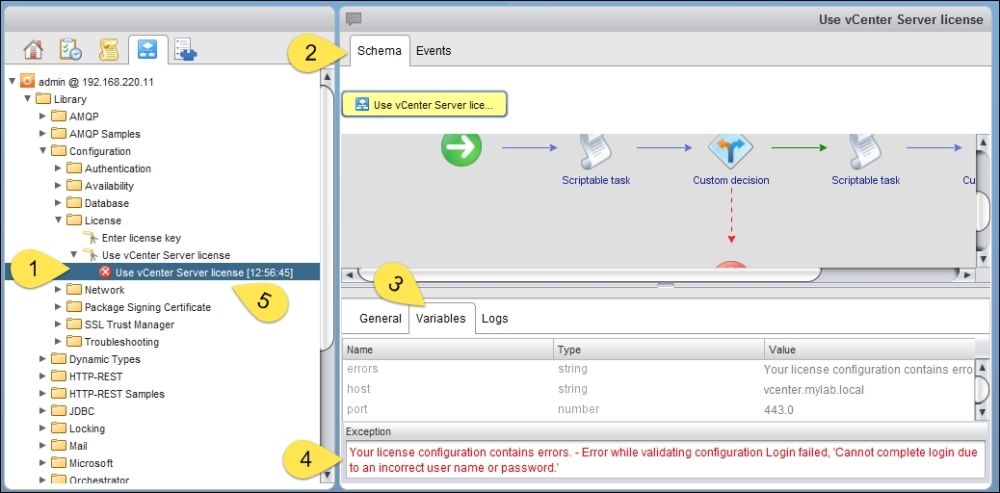This screenshot has height=493, width=1000.
Task: Sort variables by Value column header
Action: tap(869, 350)
